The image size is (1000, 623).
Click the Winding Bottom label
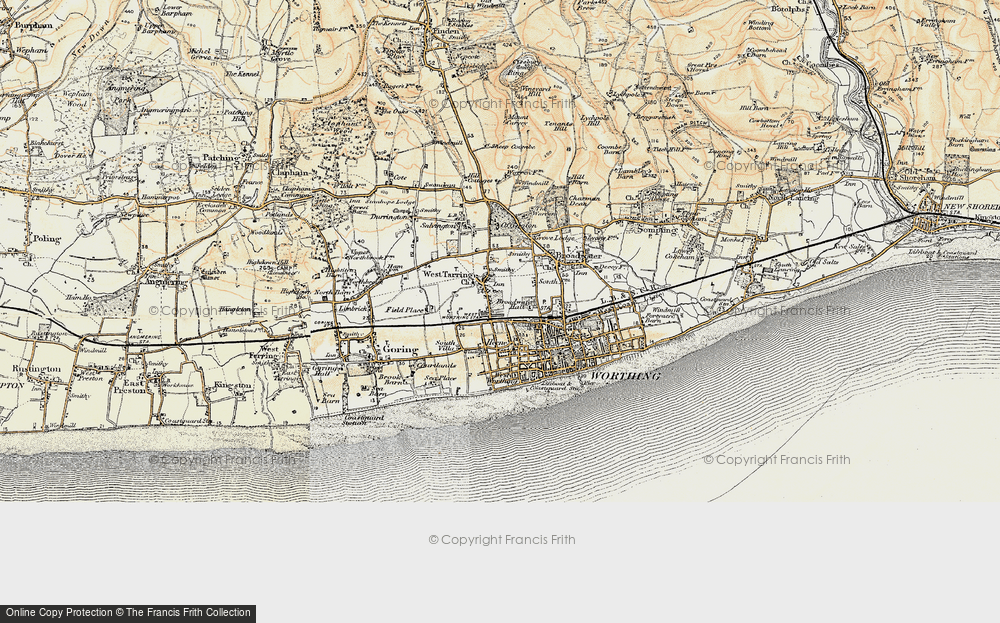pos(760,26)
